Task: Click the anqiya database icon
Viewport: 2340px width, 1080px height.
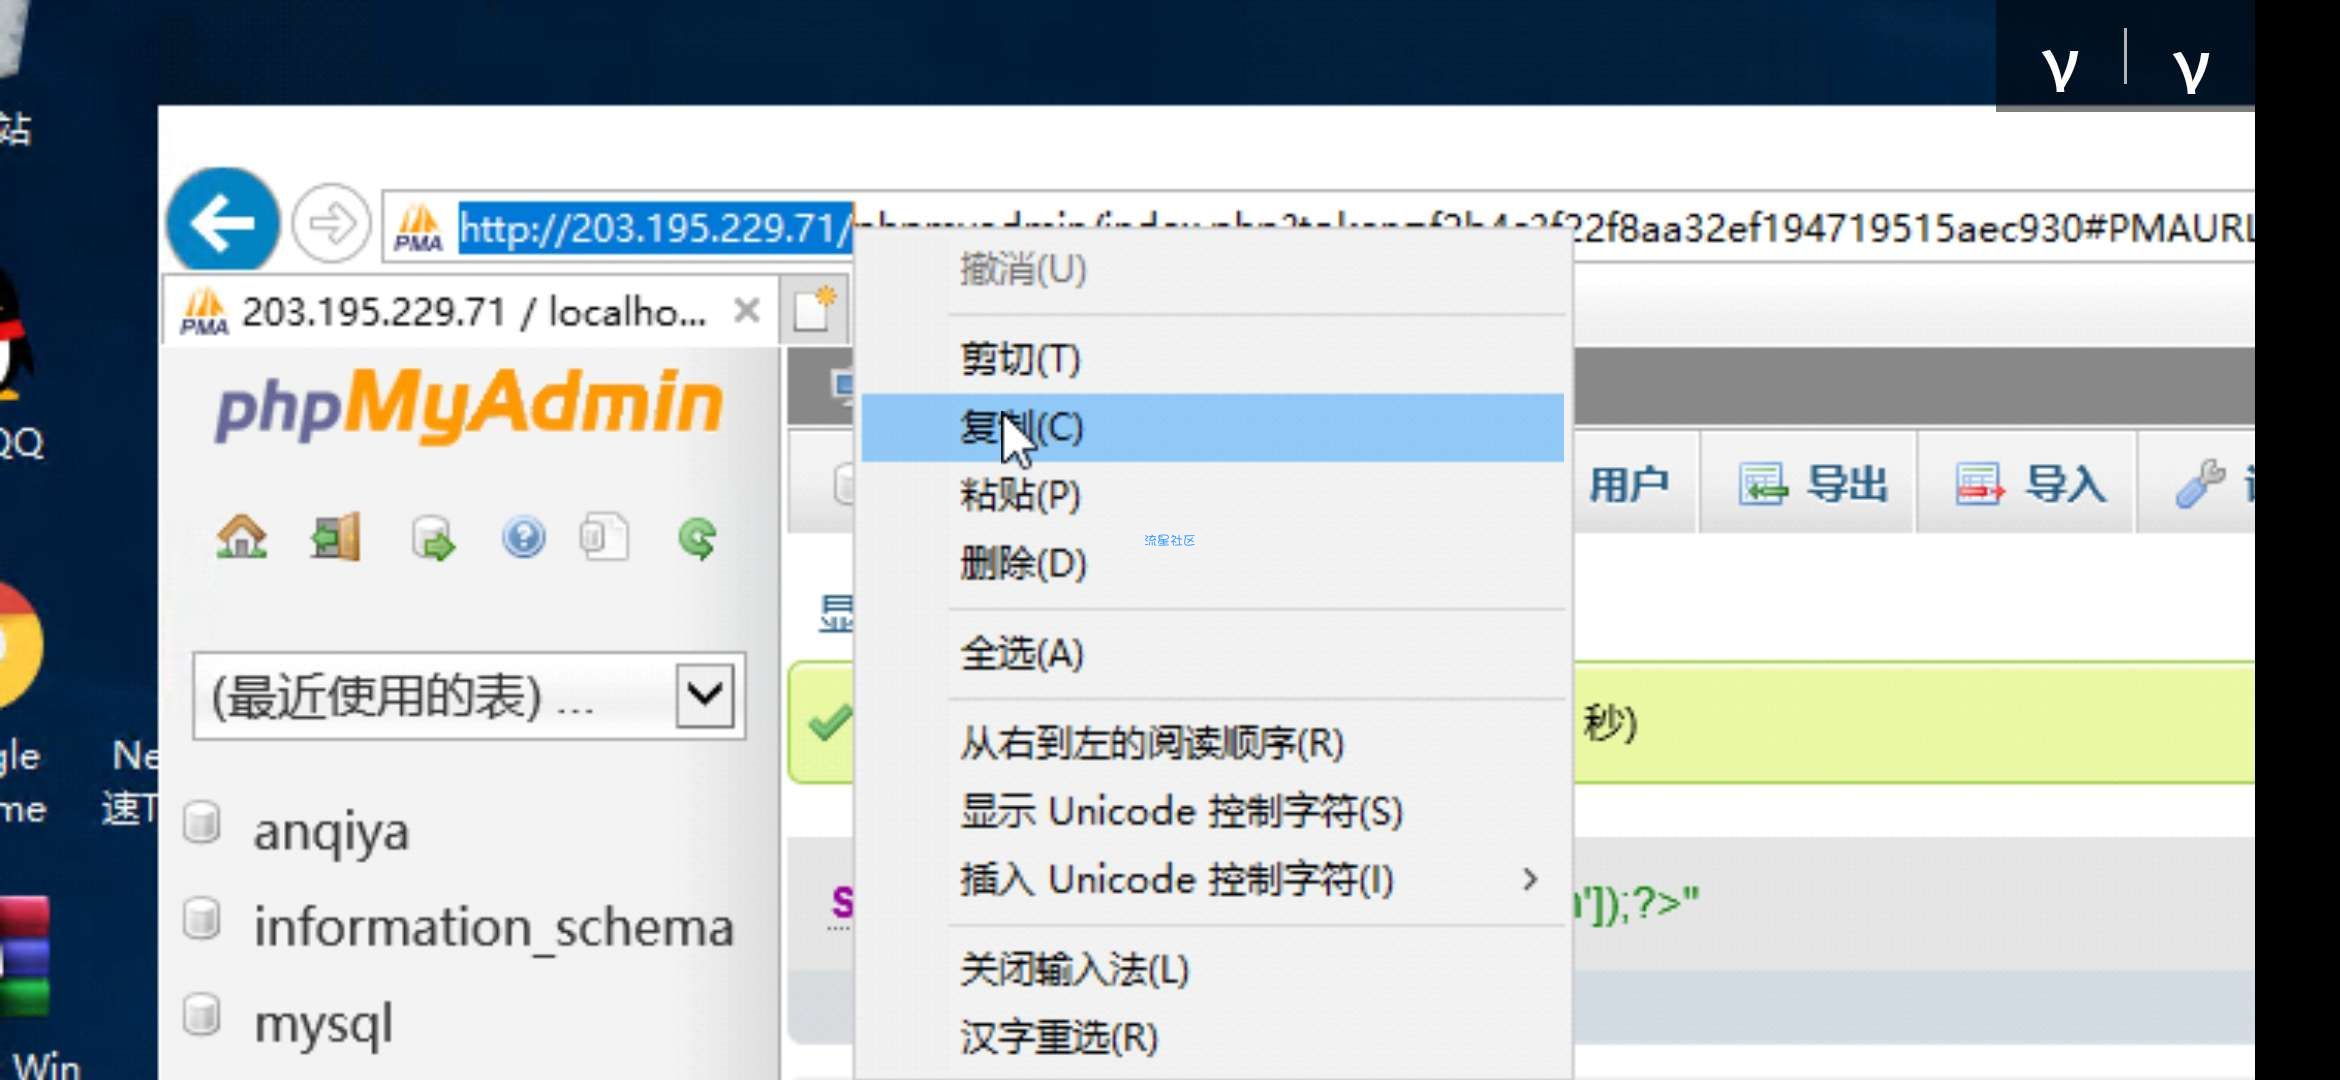Action: point(202,824)
